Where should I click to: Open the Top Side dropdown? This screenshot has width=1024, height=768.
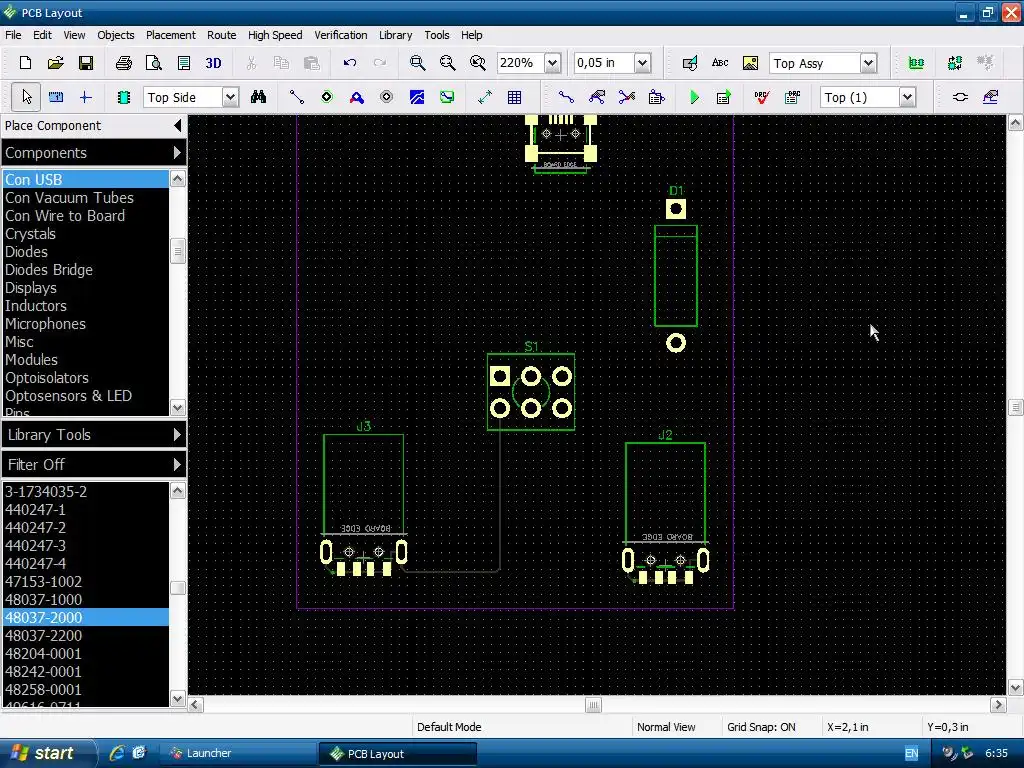(230, 97)
